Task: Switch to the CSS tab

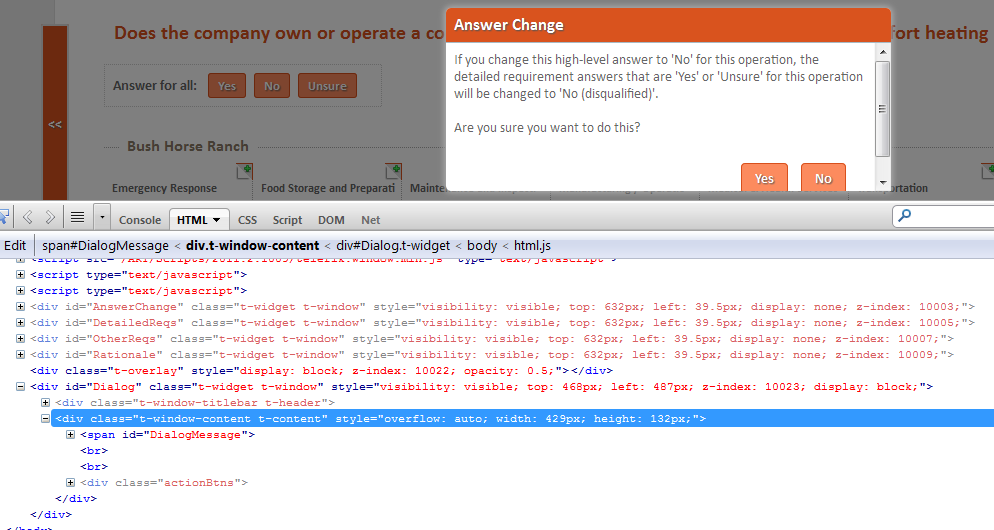Action: point(247,220)
